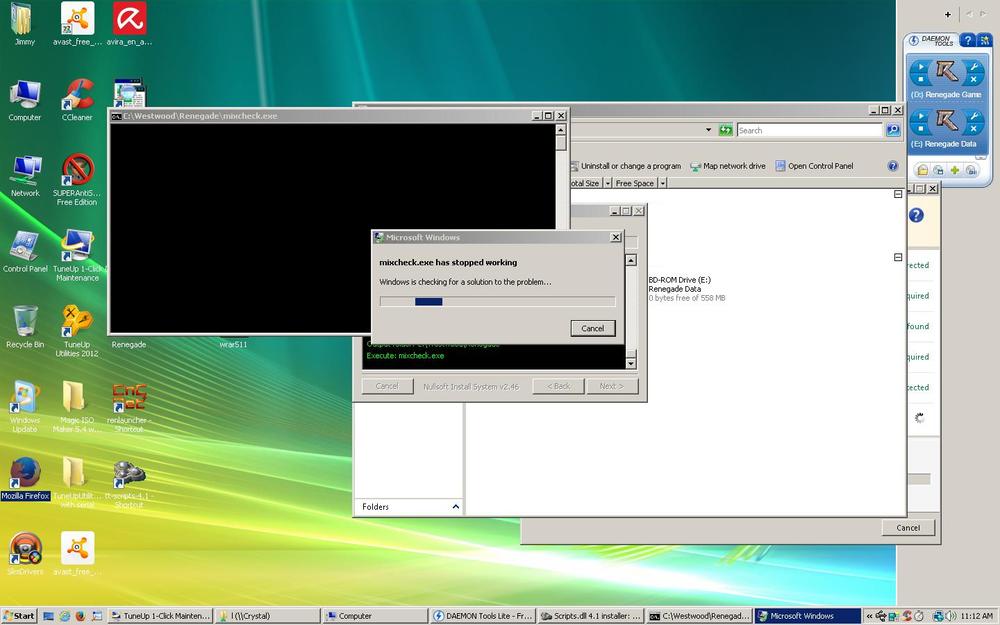Image resolution: width=1000 pixels, height=625 pixels.
Task: Switch to C:\Westwood\Renegad... taskbar button
Action: 699,616
